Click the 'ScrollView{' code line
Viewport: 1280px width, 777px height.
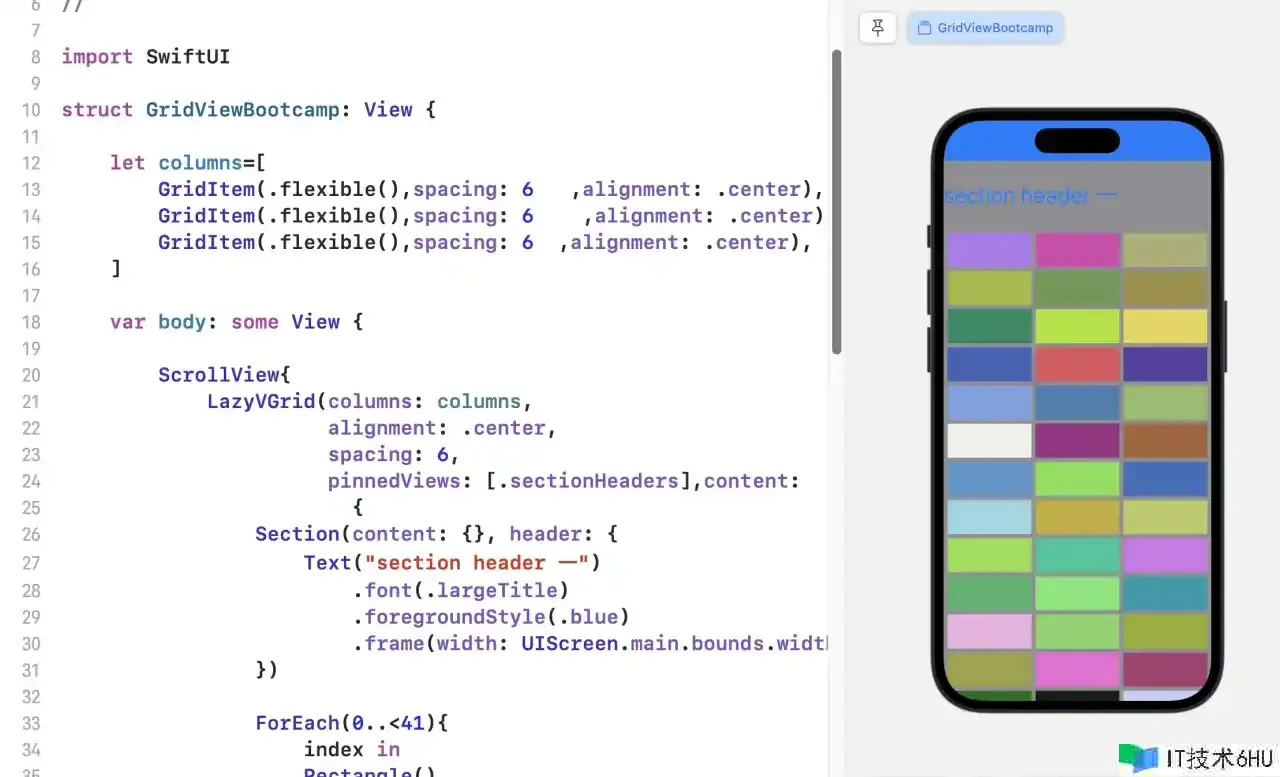pos(224,375)
